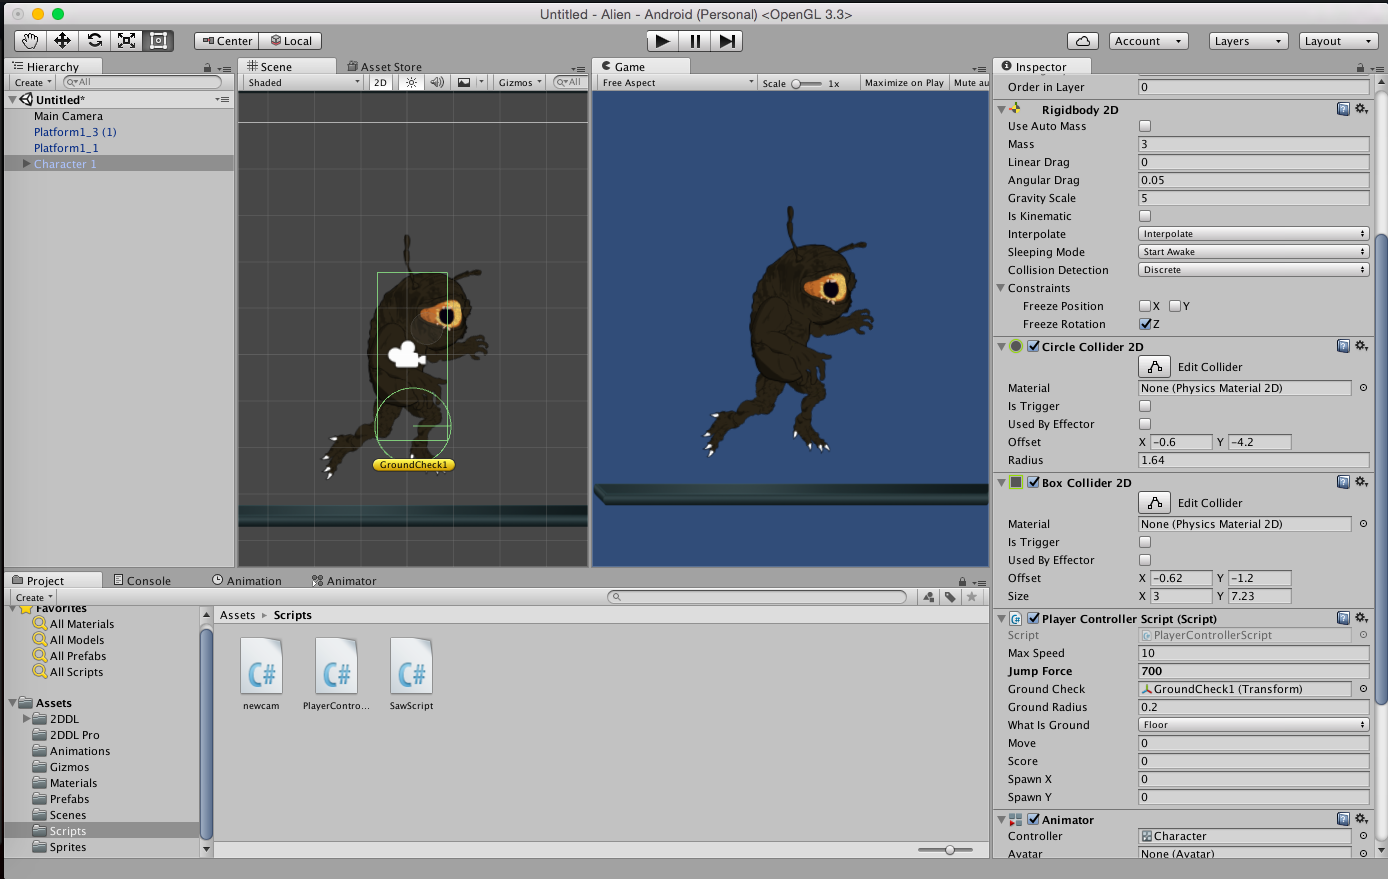Click Maximize on Play button
1388x879 pixels.
coord(904,83)
